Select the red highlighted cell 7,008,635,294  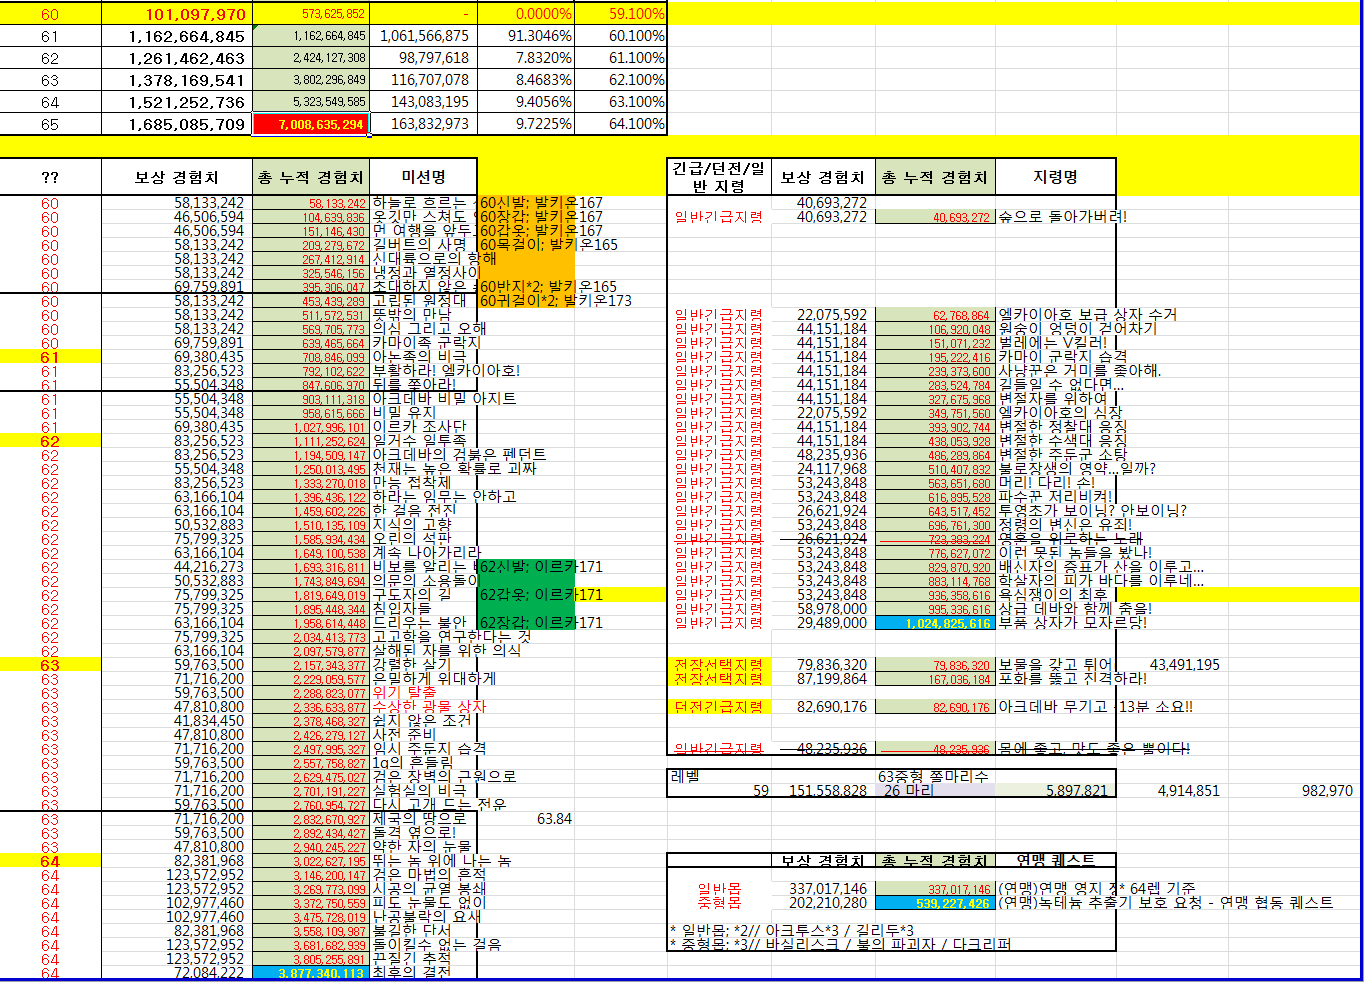pyautogui.click(x=311, y=124)
